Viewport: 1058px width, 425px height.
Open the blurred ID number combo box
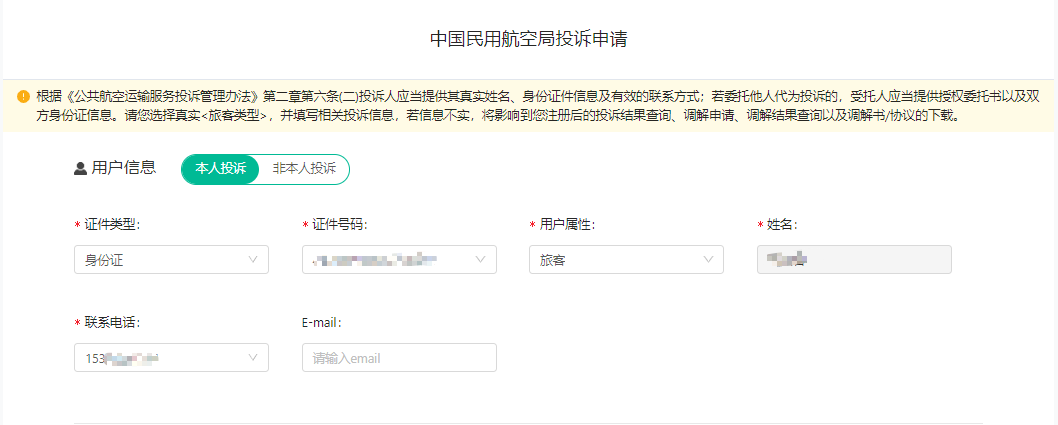(390, 260)
